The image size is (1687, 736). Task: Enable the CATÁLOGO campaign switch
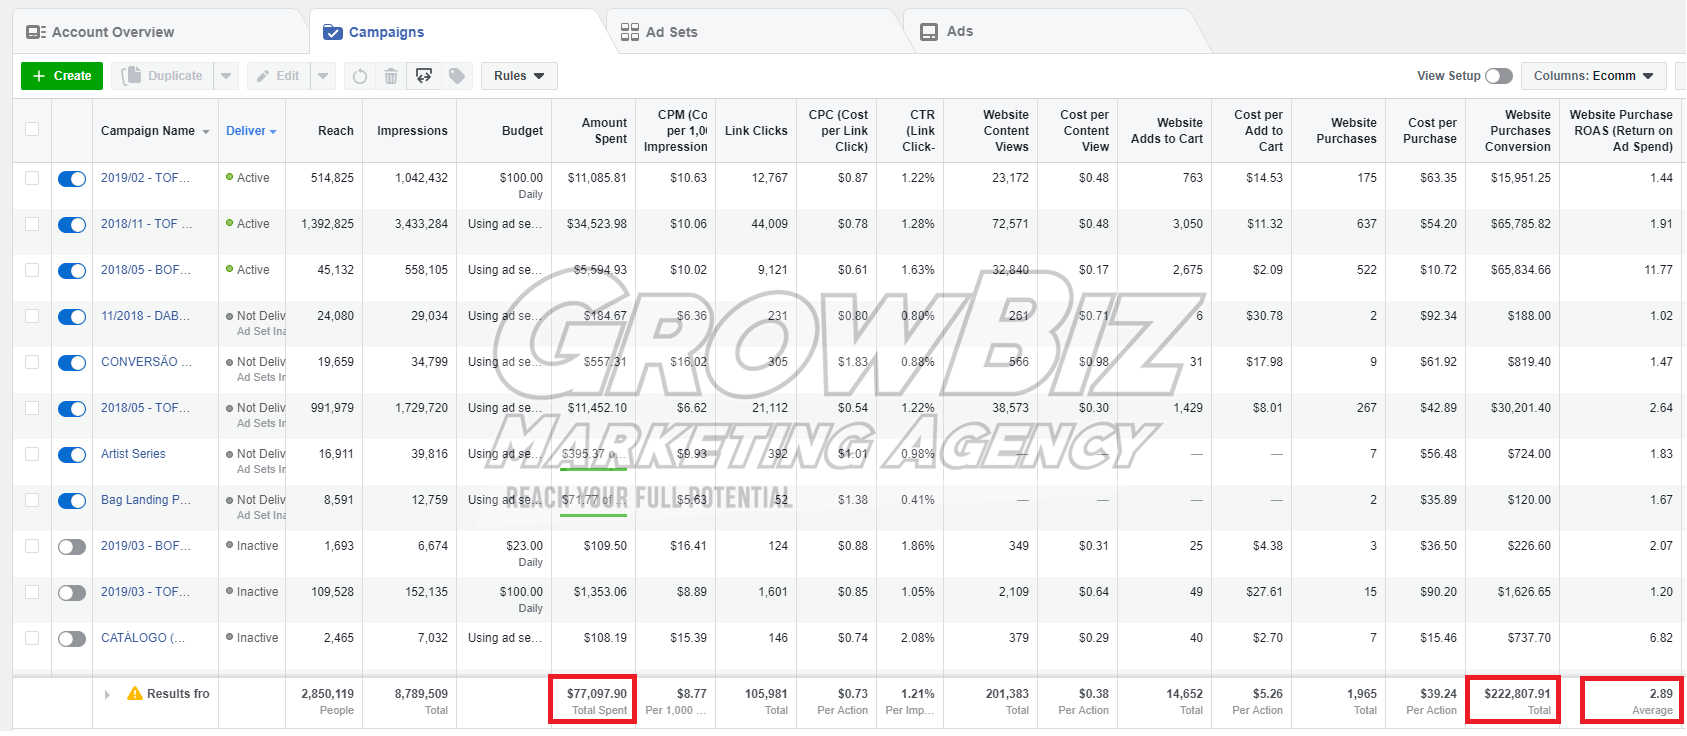[72, 639]
